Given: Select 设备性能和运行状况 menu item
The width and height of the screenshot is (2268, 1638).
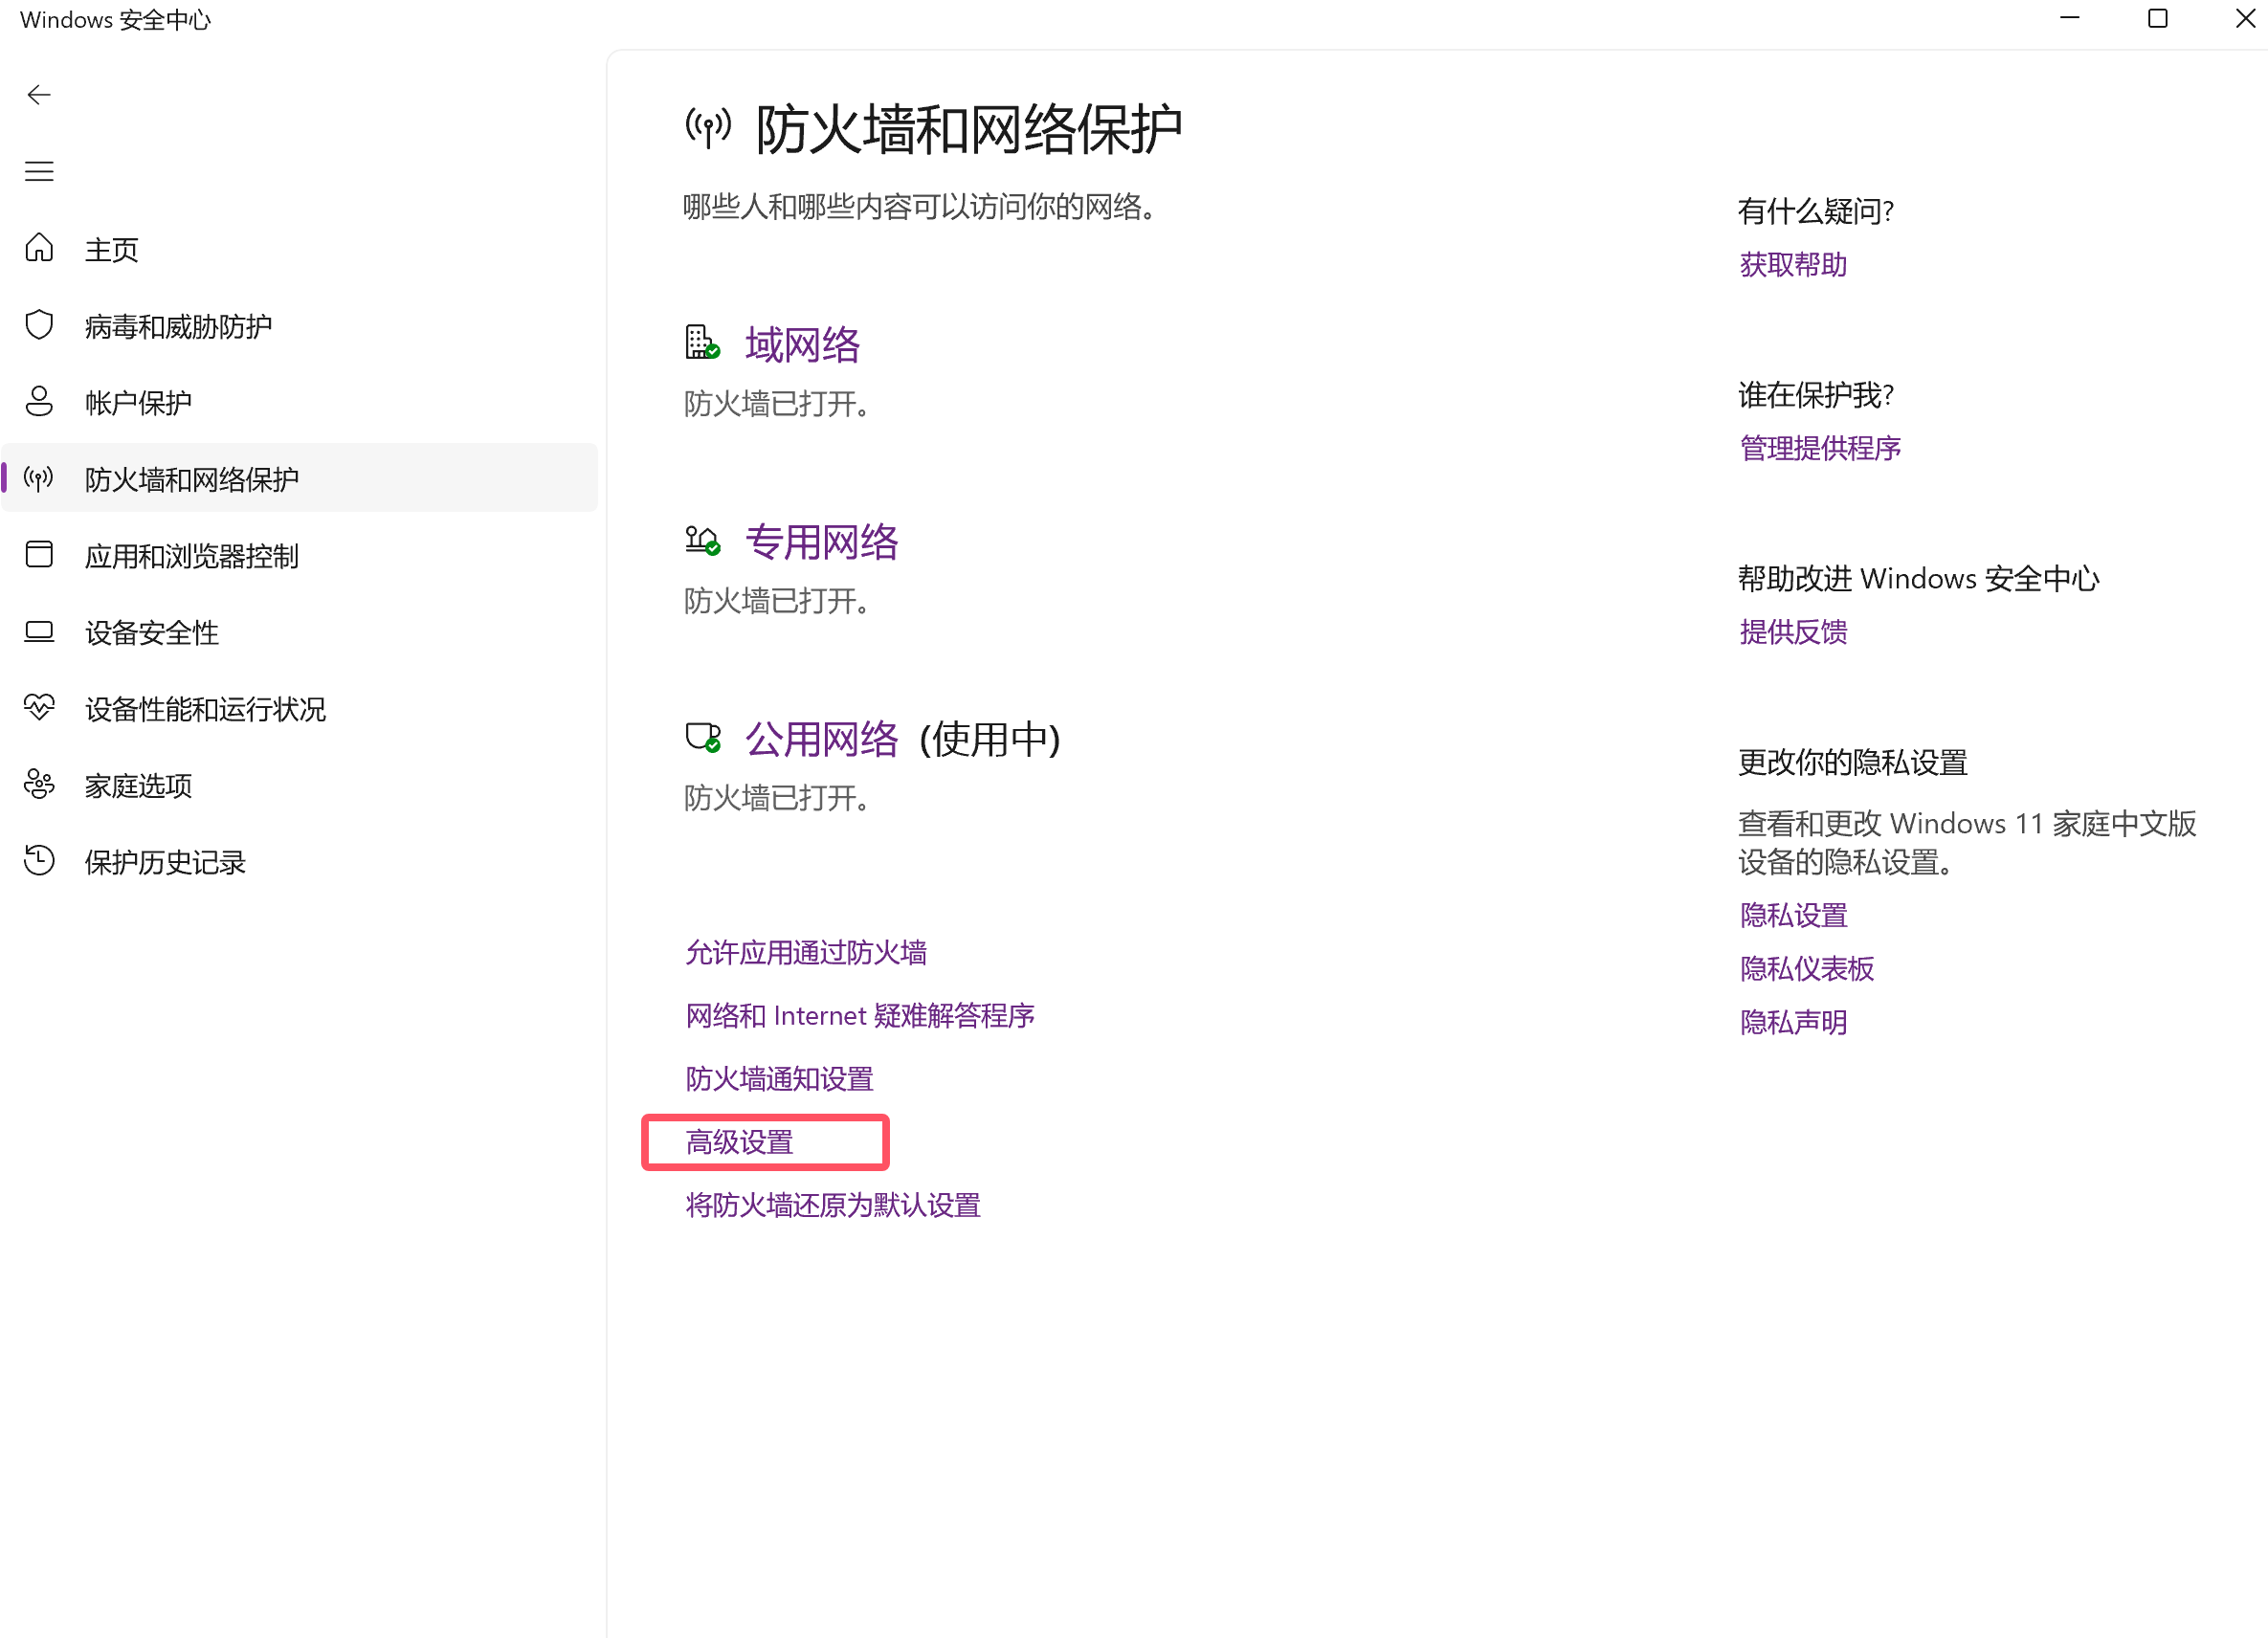Looking at the screenshot, I should (205, 709).
